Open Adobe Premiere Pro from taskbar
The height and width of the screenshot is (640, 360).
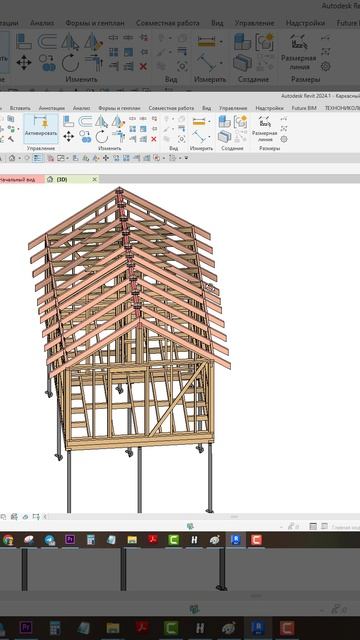(70, 540)
